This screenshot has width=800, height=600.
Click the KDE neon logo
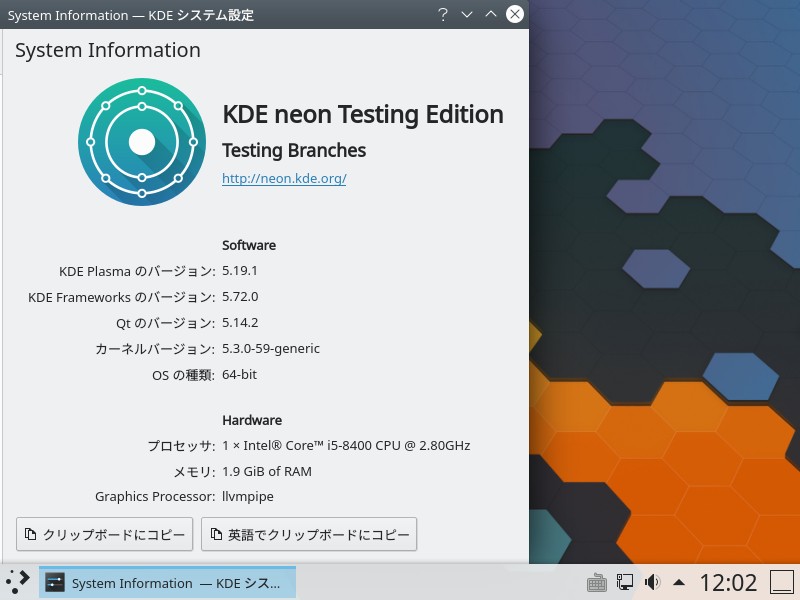pyautogui.click(x=142, y=142)
